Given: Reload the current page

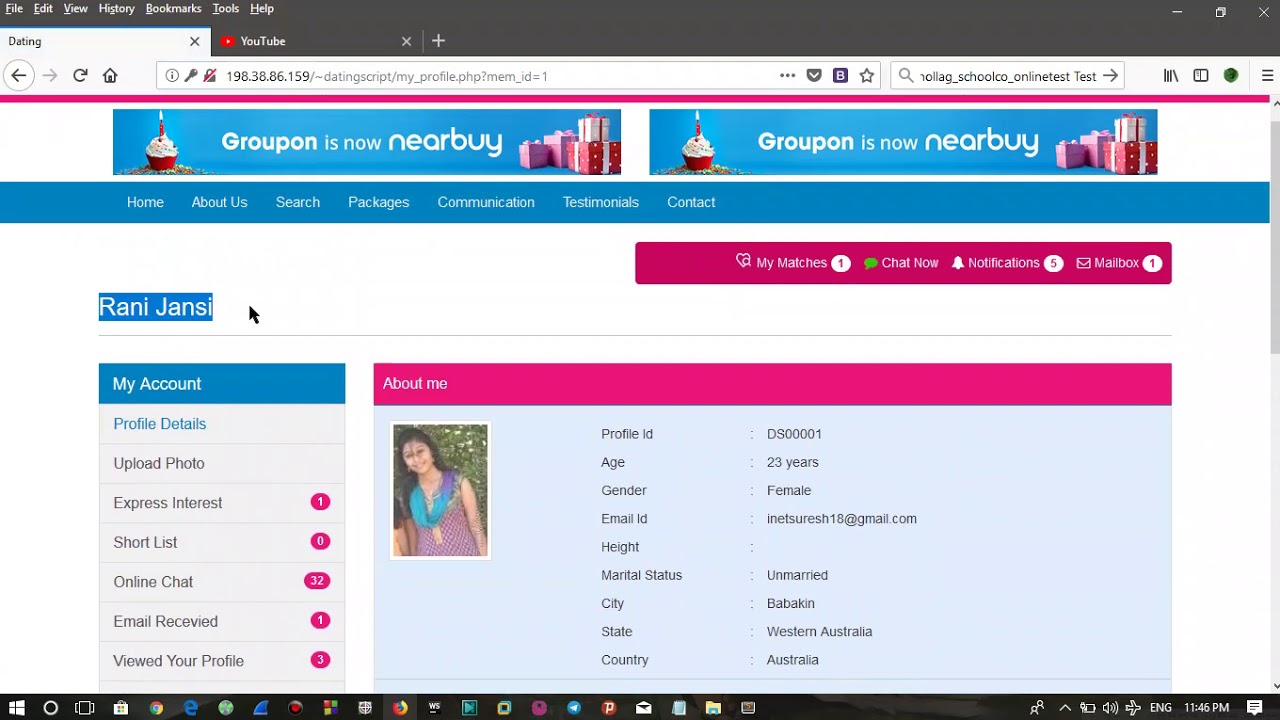Looking at the screenshot, I should coord(80,76).
